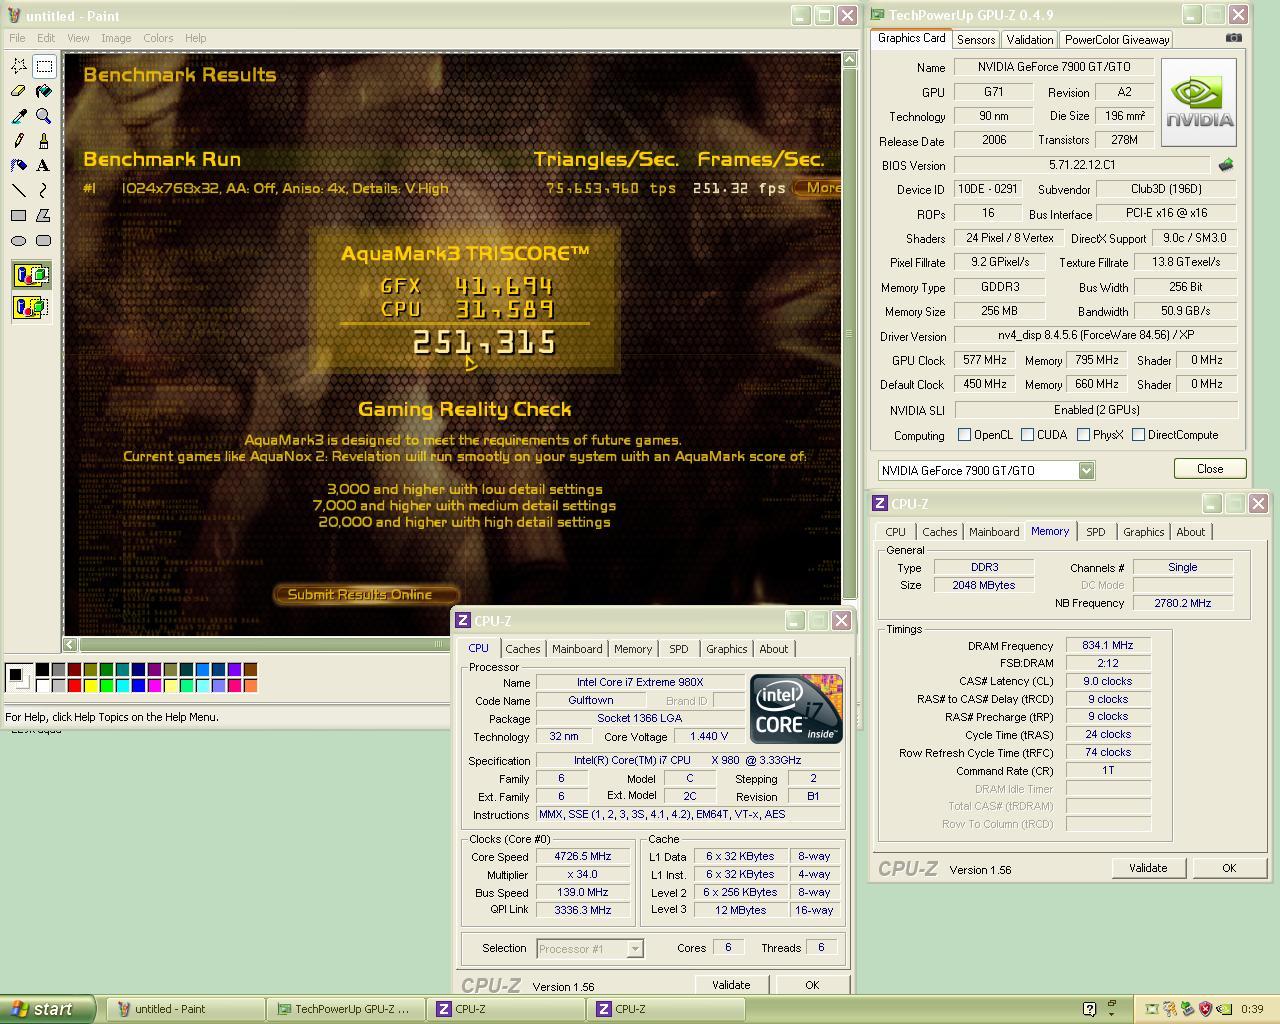The image size is (1280, 1024).
Task: Choose the opaque selection option in Paint
Action: click(x=31, y=275)
